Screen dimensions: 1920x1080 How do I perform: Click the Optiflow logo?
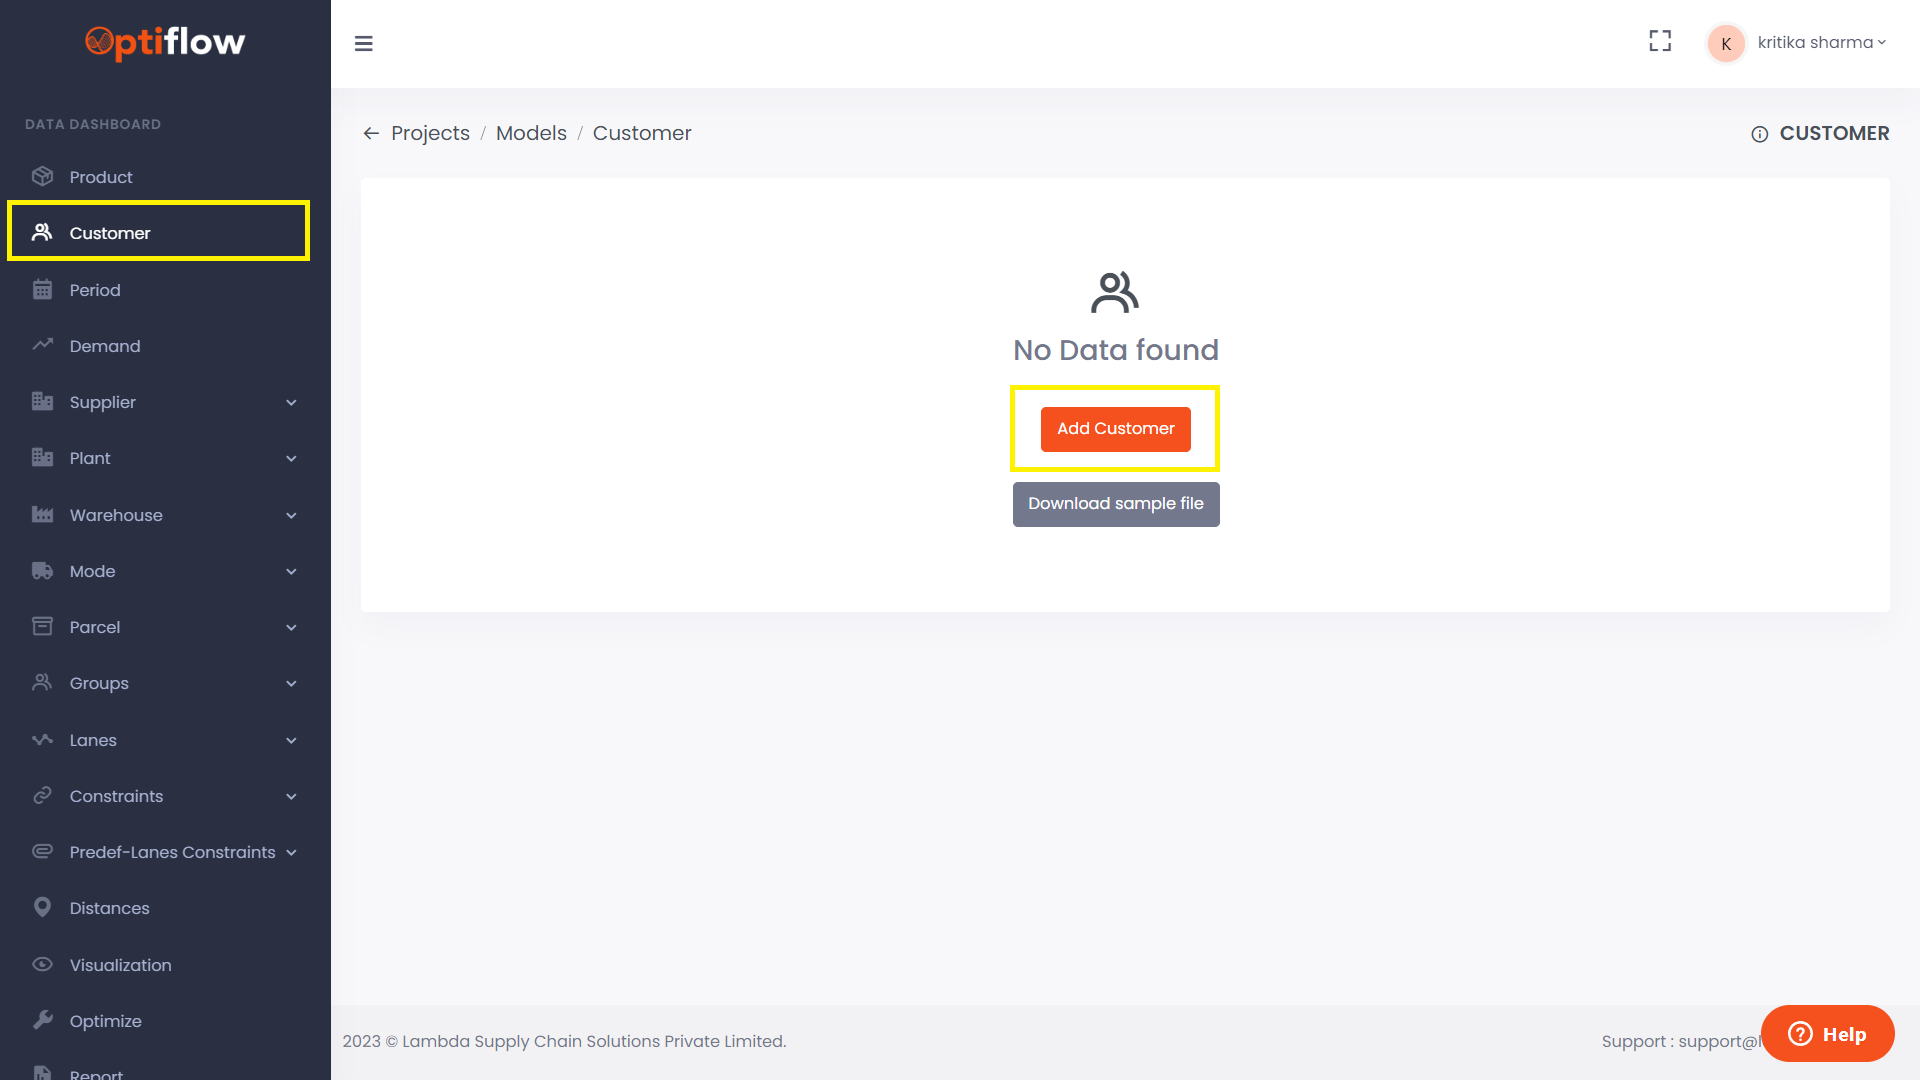[x=165, y=43]
